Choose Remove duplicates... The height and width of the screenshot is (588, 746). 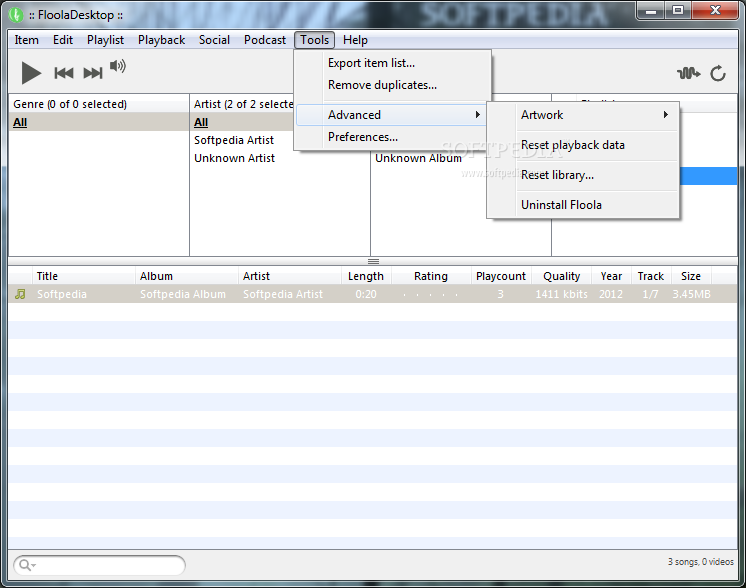pos(393,85)
